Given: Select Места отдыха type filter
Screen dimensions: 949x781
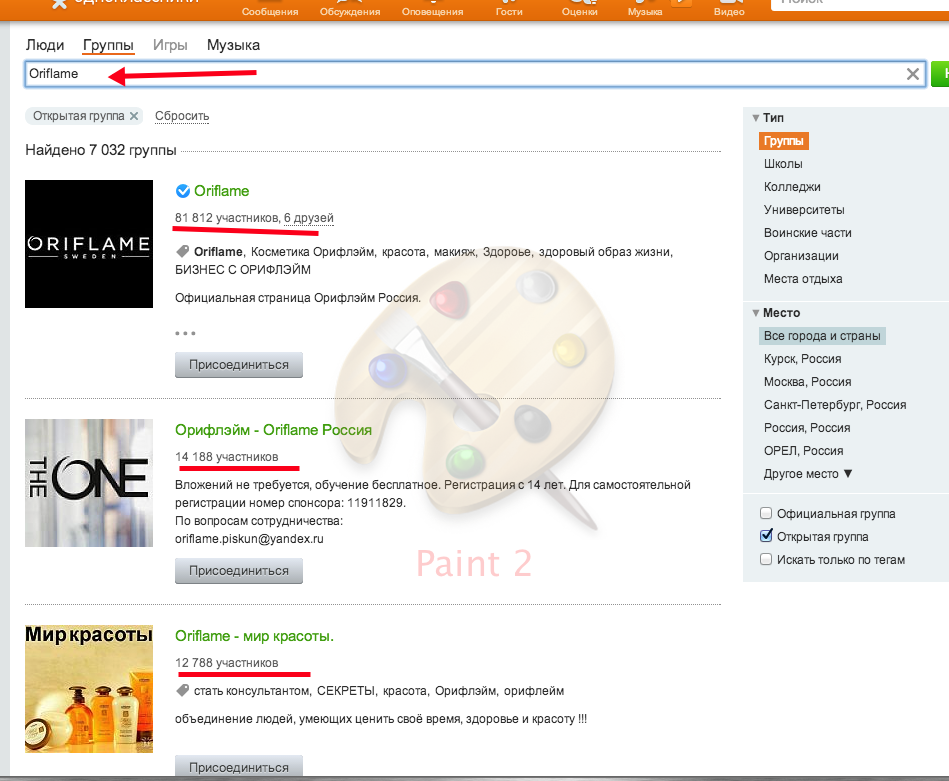Looking at the screenshot, I should click(803, 279).
